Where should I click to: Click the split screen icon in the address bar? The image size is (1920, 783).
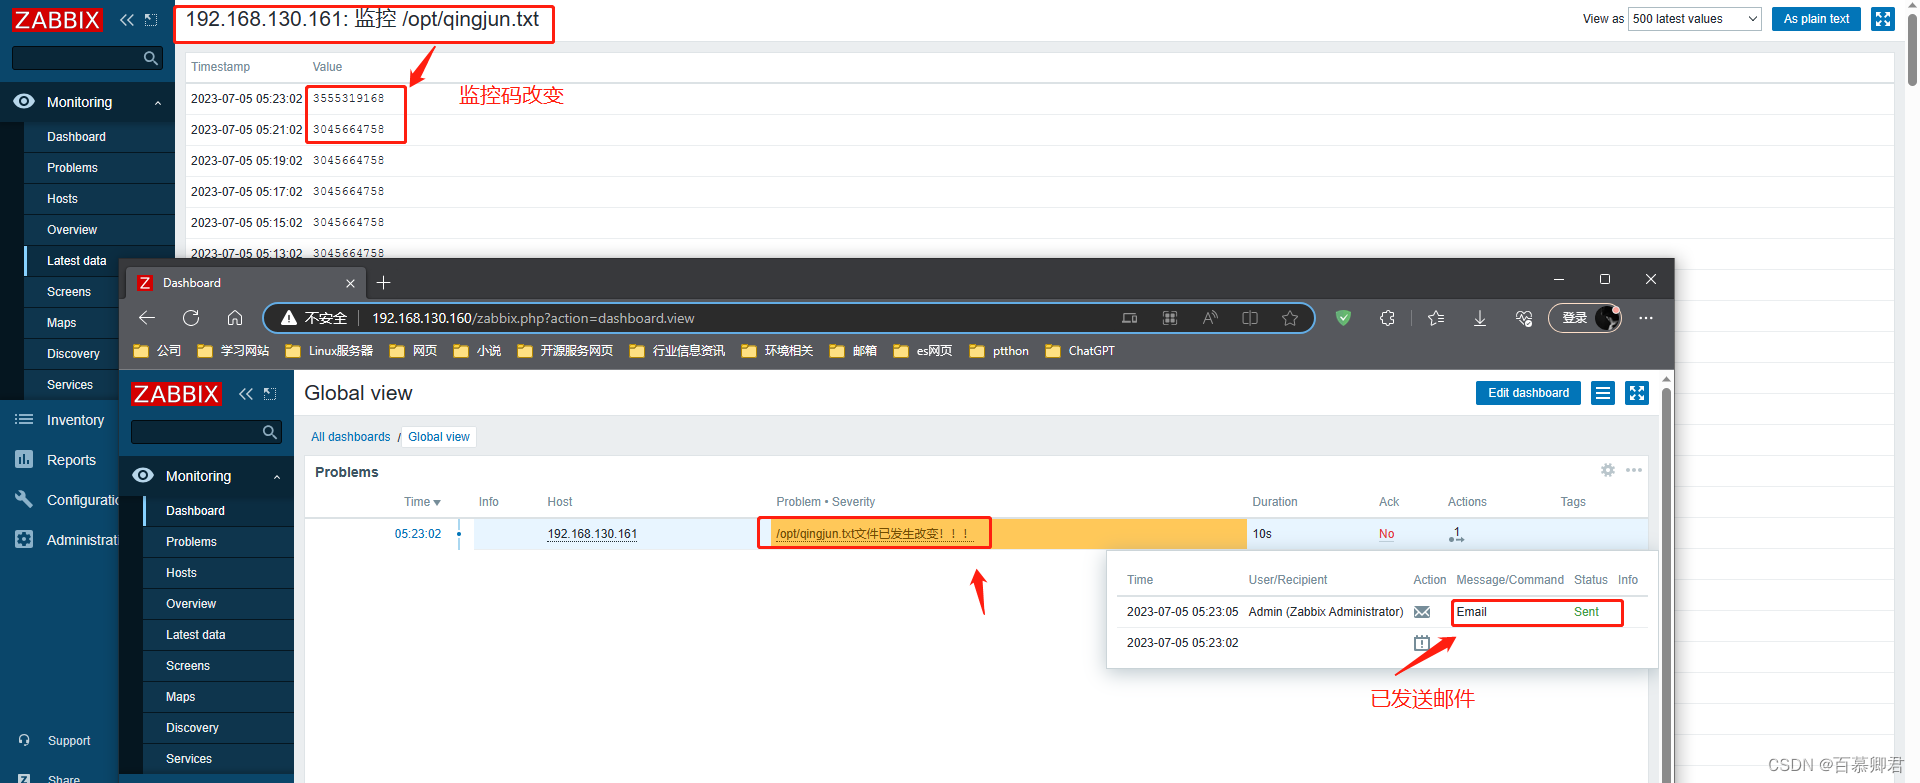tap(1250, 318)
